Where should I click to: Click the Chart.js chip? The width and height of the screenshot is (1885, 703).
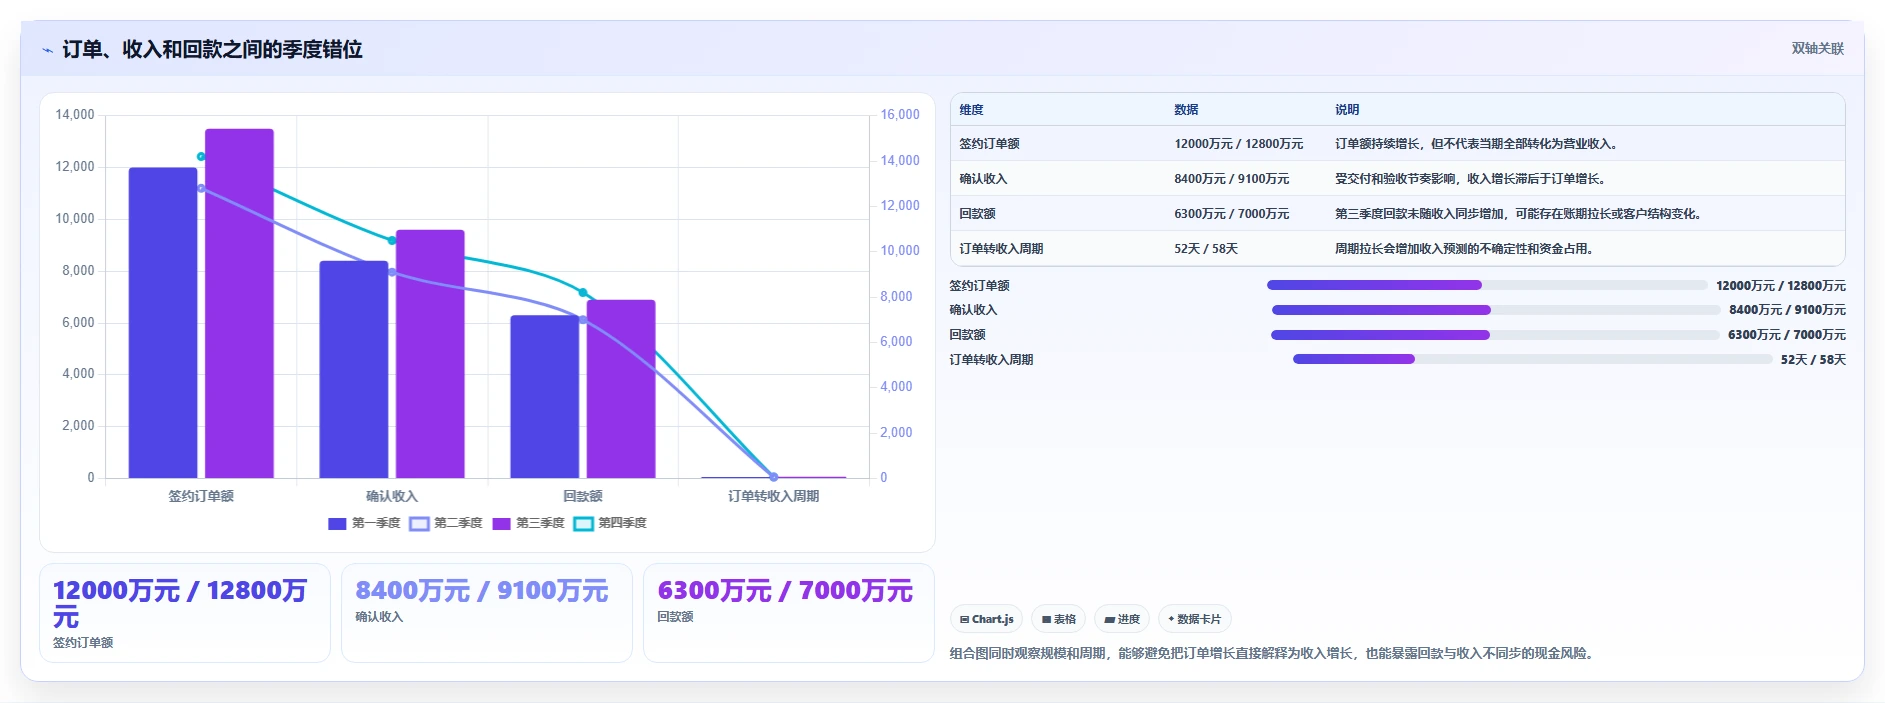[x=986, y=619]
